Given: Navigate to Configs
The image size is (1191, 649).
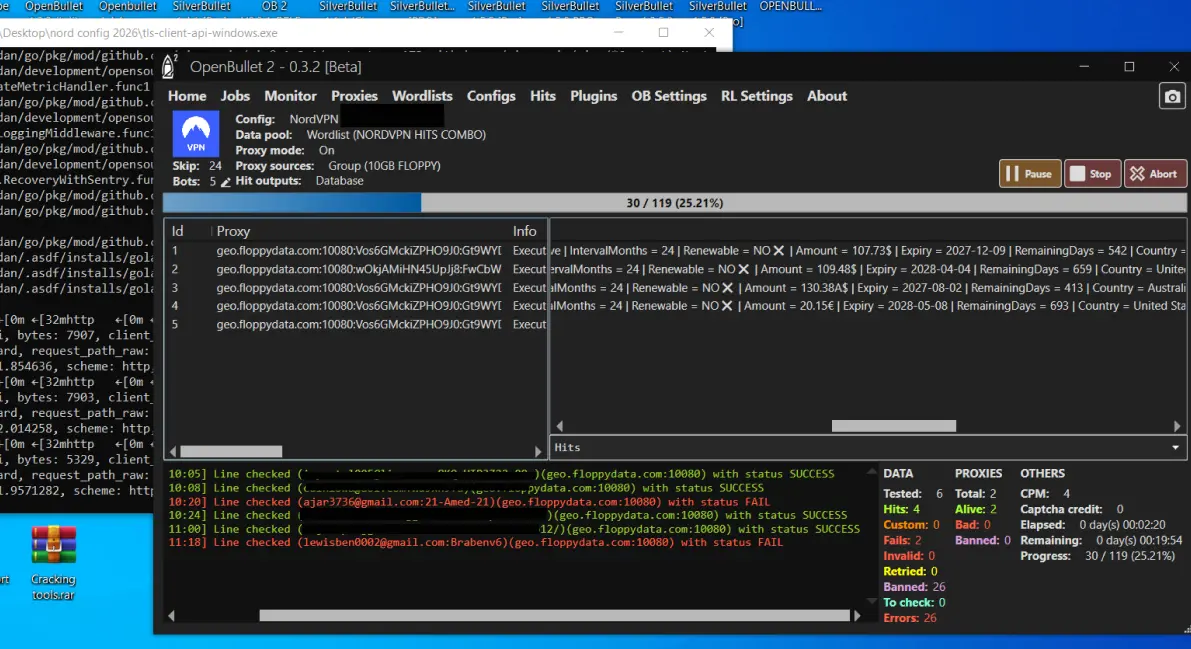Looking at the screenshot, I should tap(491, 96).
